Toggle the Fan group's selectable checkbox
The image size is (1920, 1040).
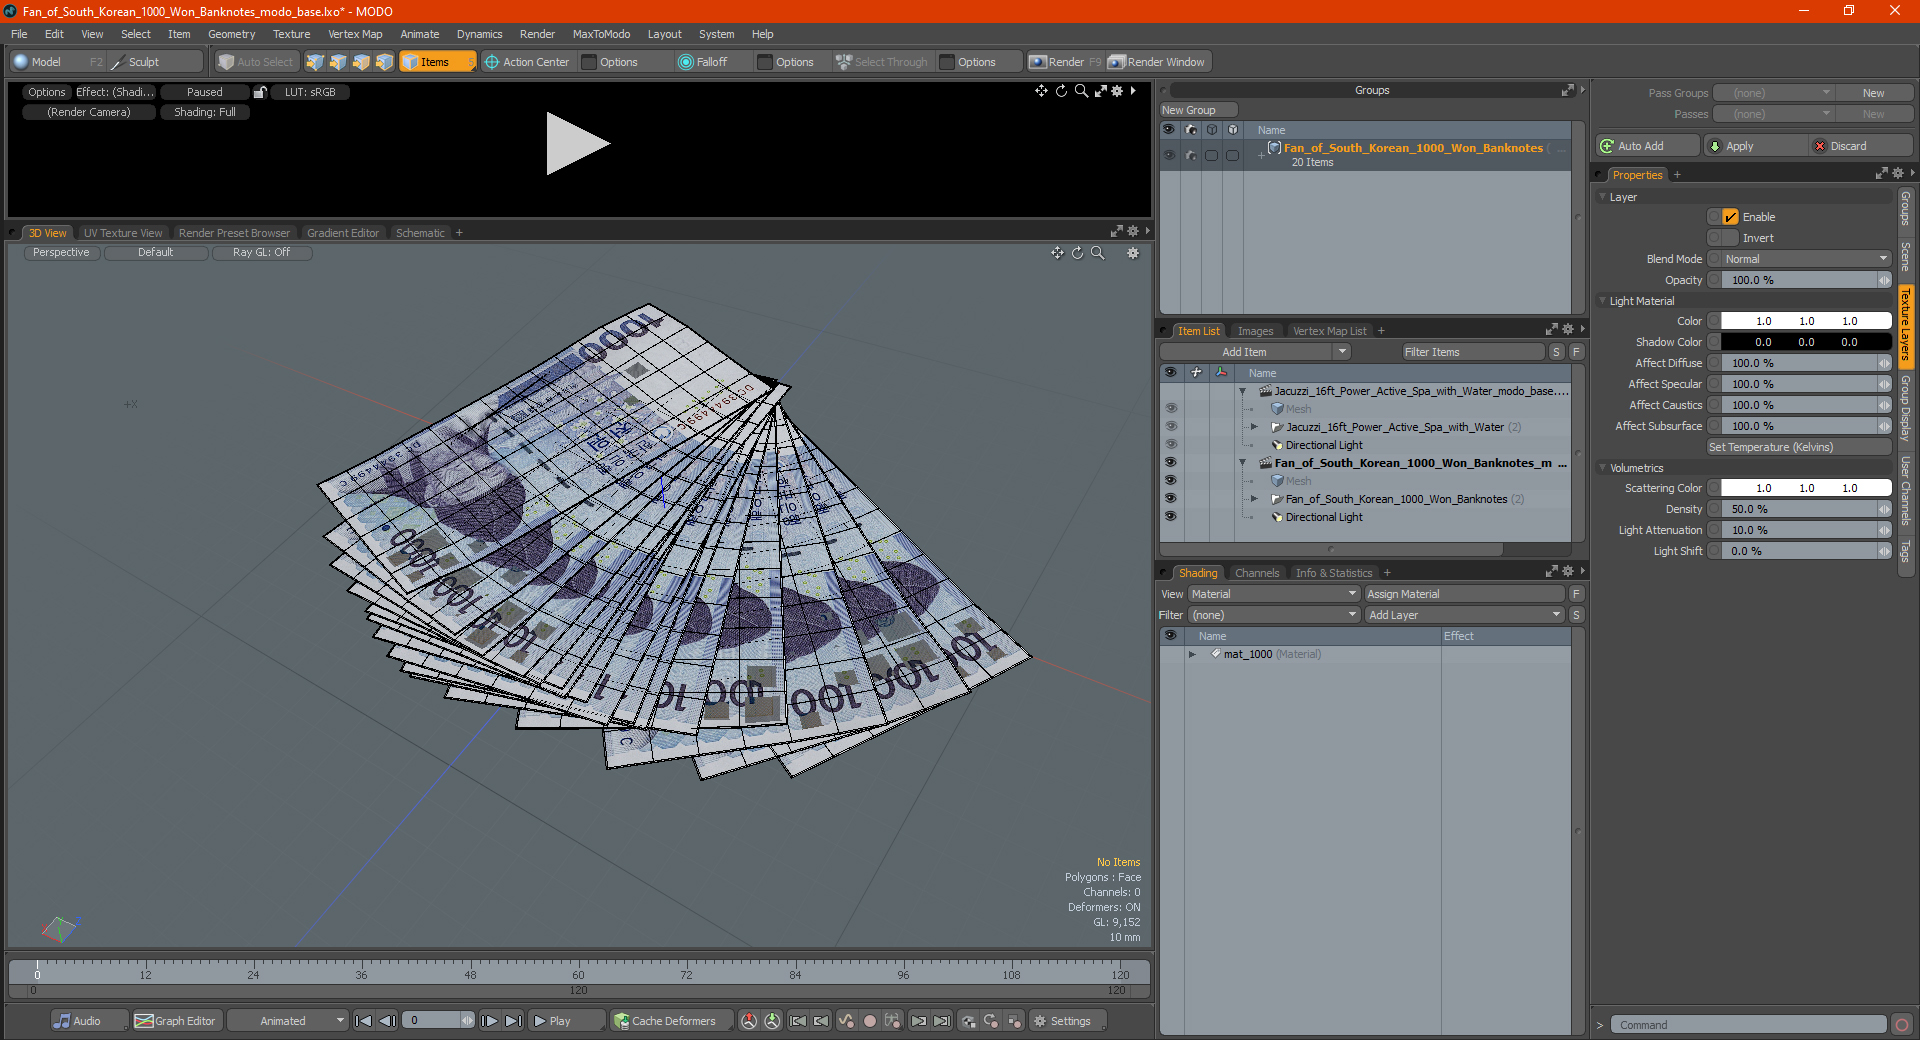[x=1211, y=155]
